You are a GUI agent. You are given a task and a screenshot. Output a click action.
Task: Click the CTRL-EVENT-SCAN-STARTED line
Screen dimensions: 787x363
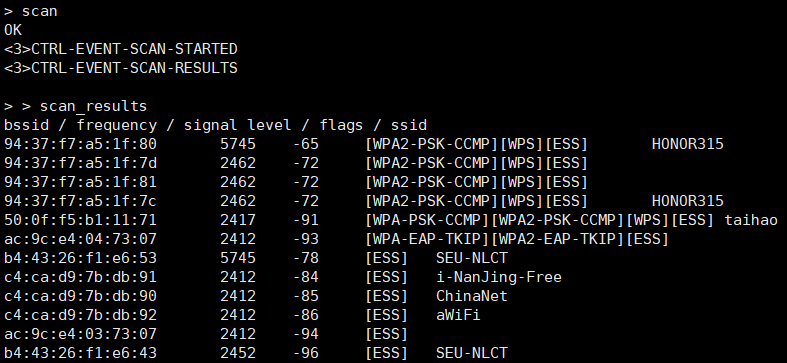coord(120,49)
